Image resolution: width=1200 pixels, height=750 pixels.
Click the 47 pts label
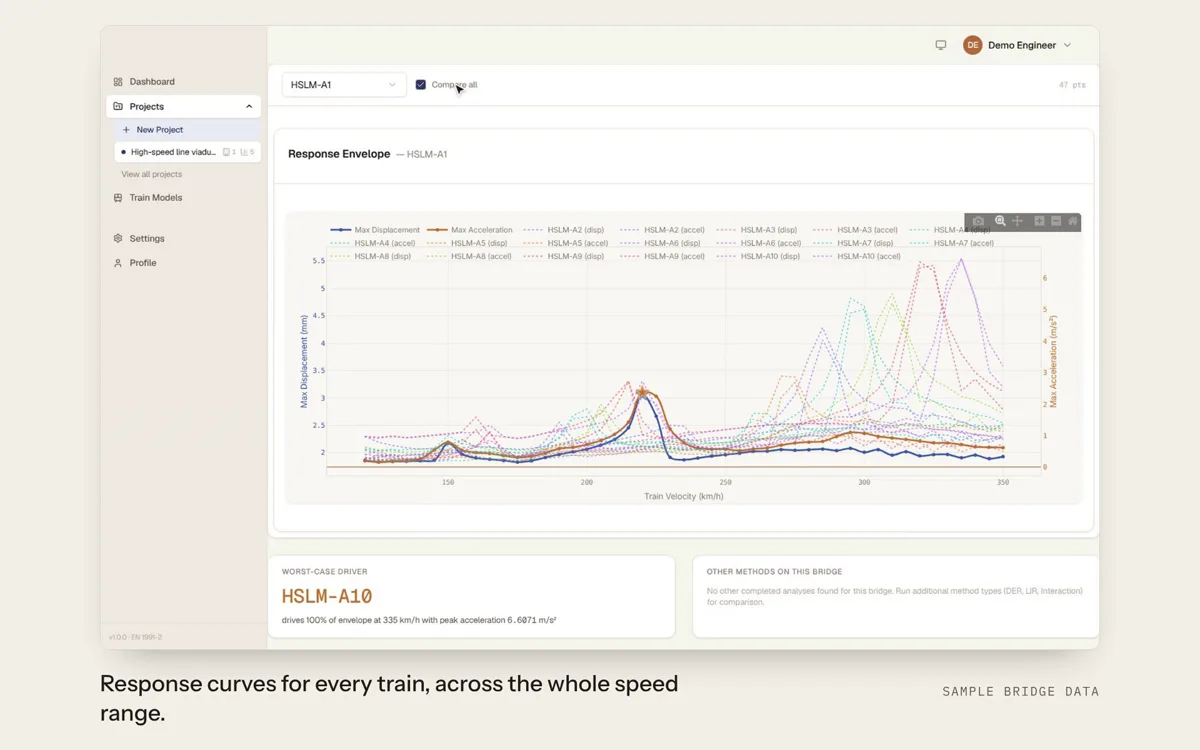click(x=1072, y=85)
